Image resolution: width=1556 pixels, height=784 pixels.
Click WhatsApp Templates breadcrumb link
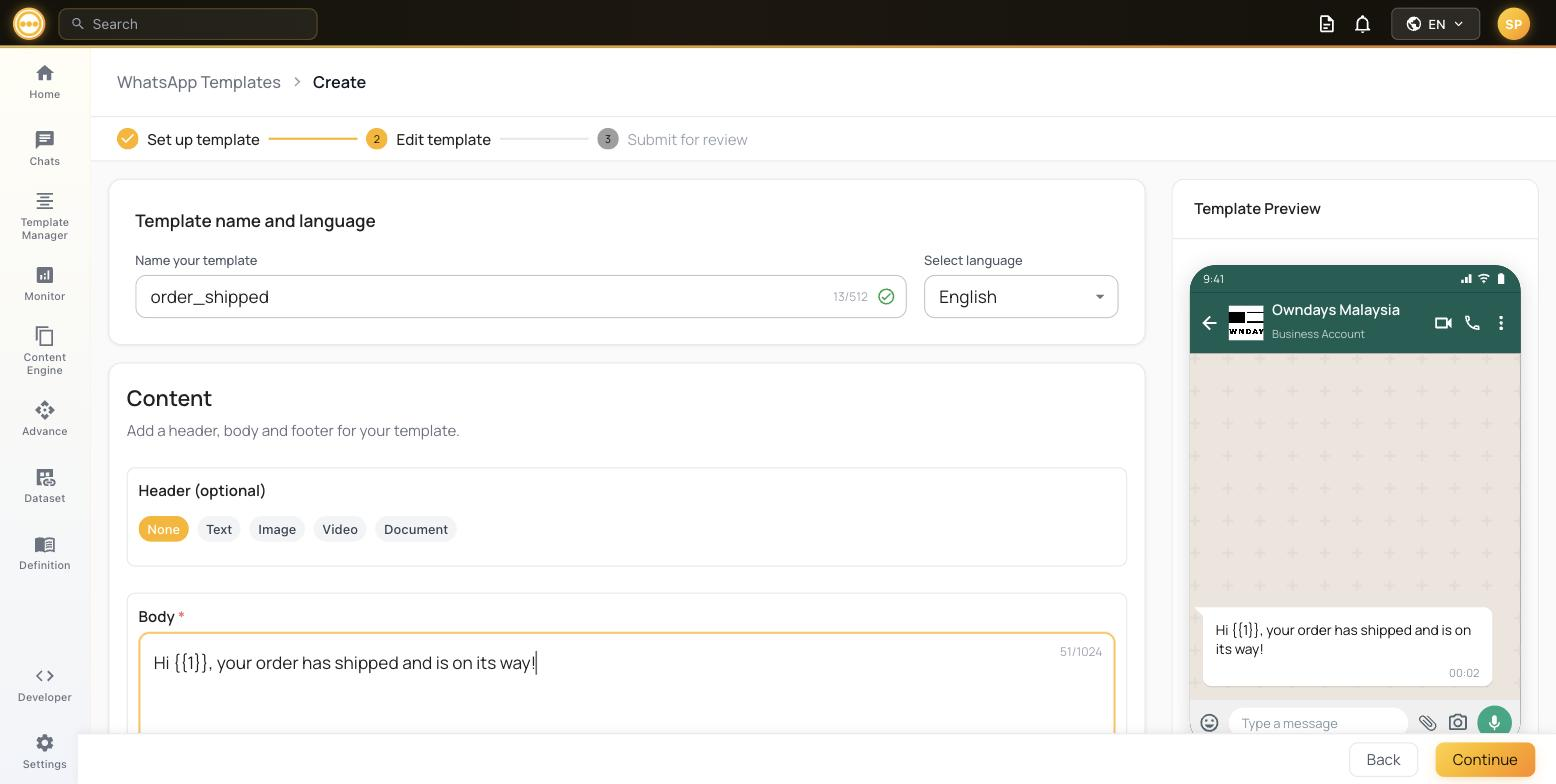pos(199,82)
